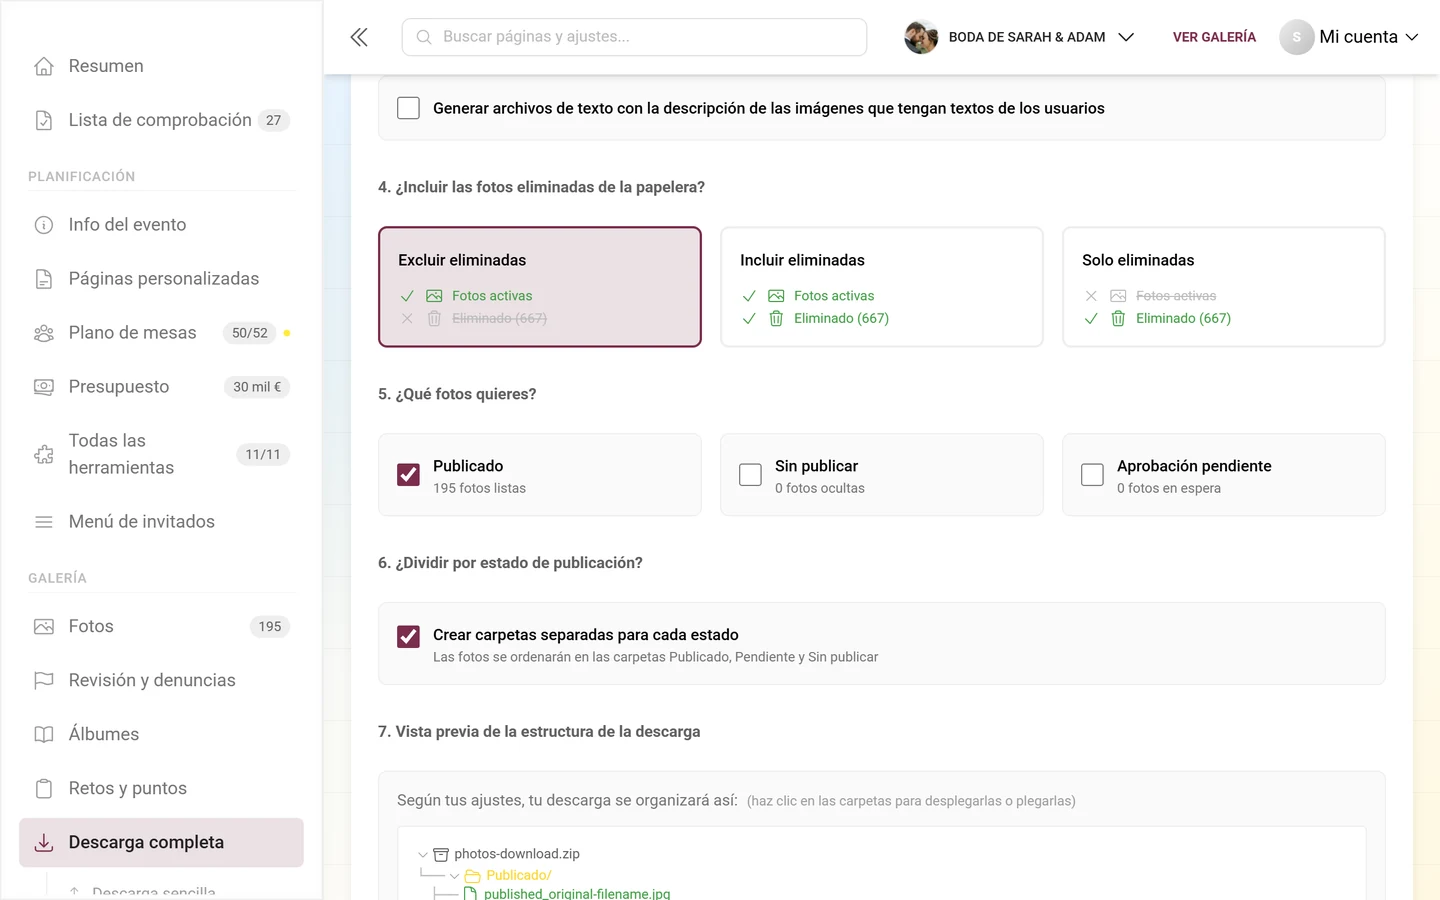Click the 195 badge next to Fotos

(270, 627)
